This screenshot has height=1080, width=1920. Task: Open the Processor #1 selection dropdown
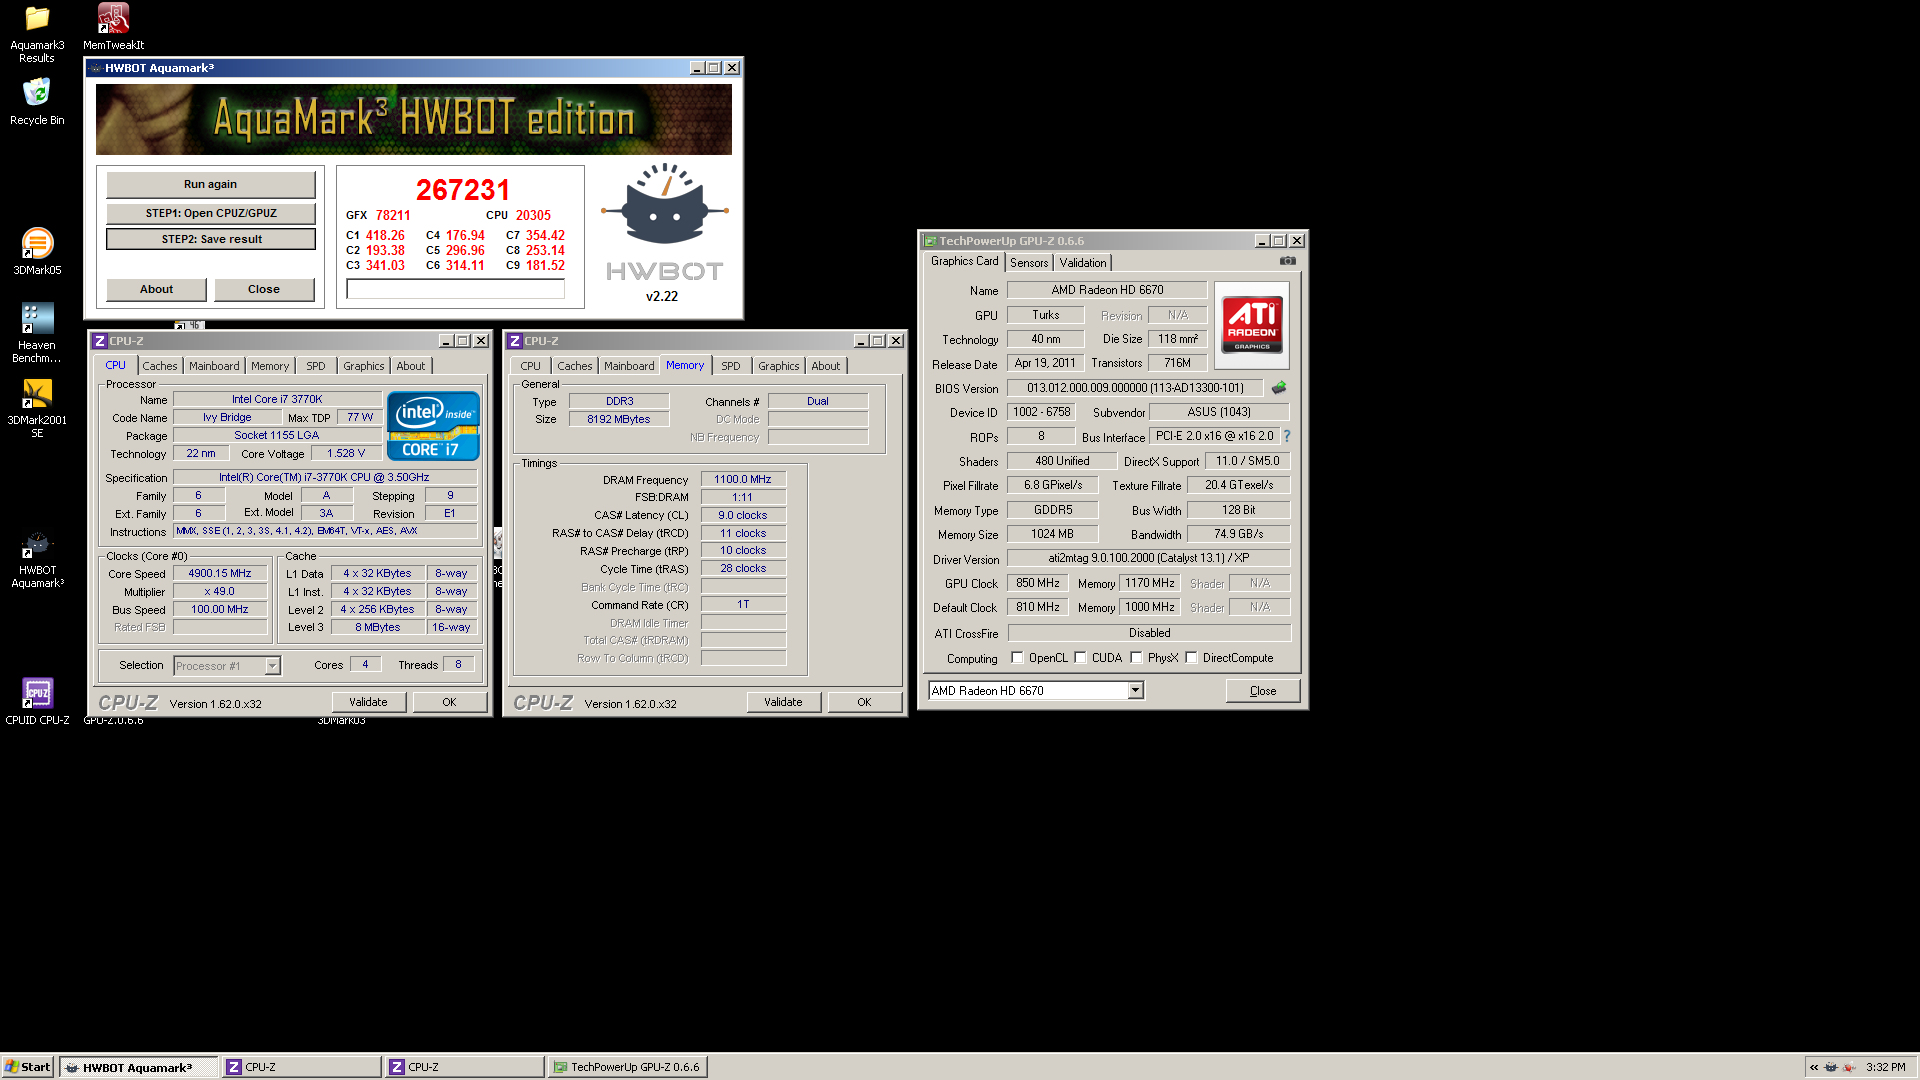272,666
